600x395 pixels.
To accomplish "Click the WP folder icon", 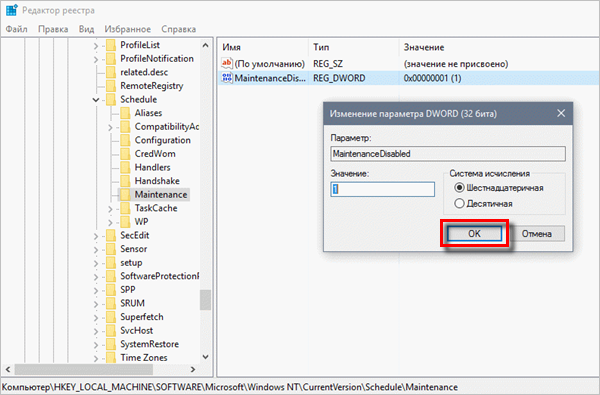I will (x=125, y=222).
